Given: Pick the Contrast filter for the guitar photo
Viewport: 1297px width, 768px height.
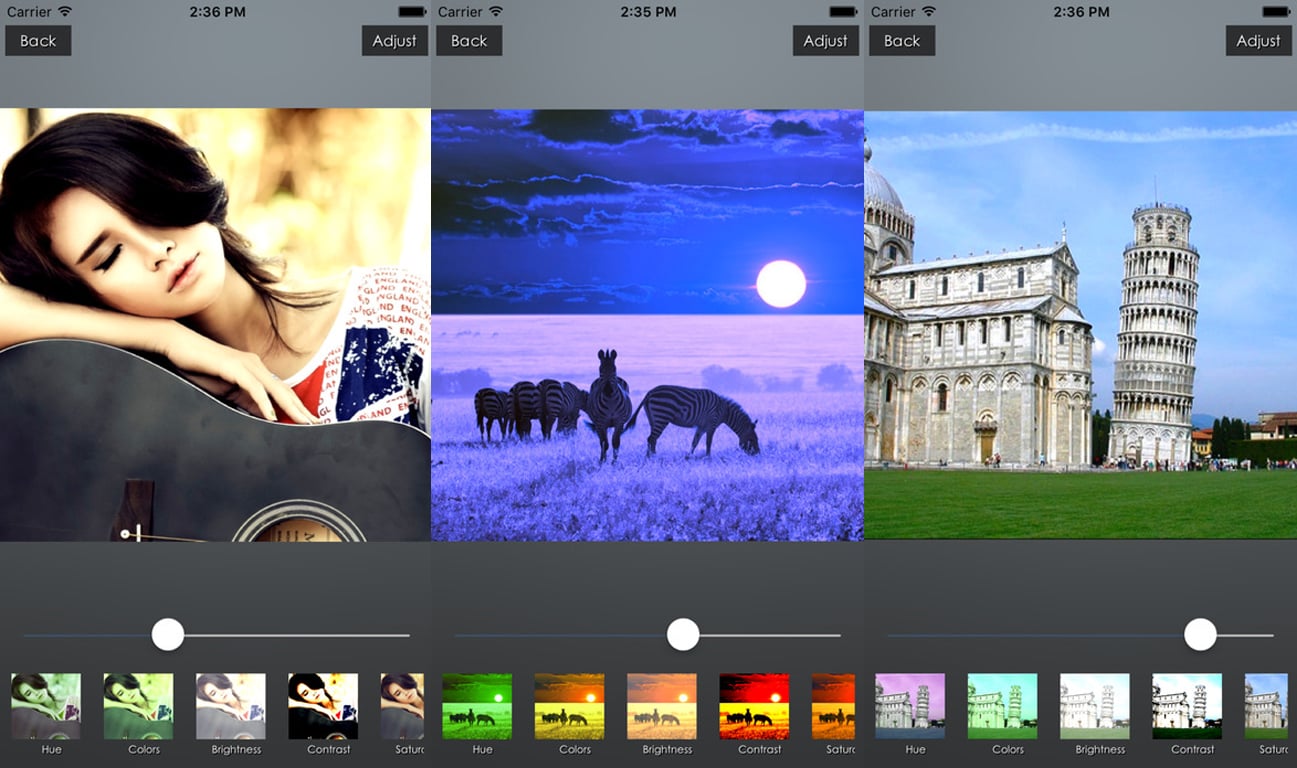Looking at the screenshot, I should click(323, 706).
